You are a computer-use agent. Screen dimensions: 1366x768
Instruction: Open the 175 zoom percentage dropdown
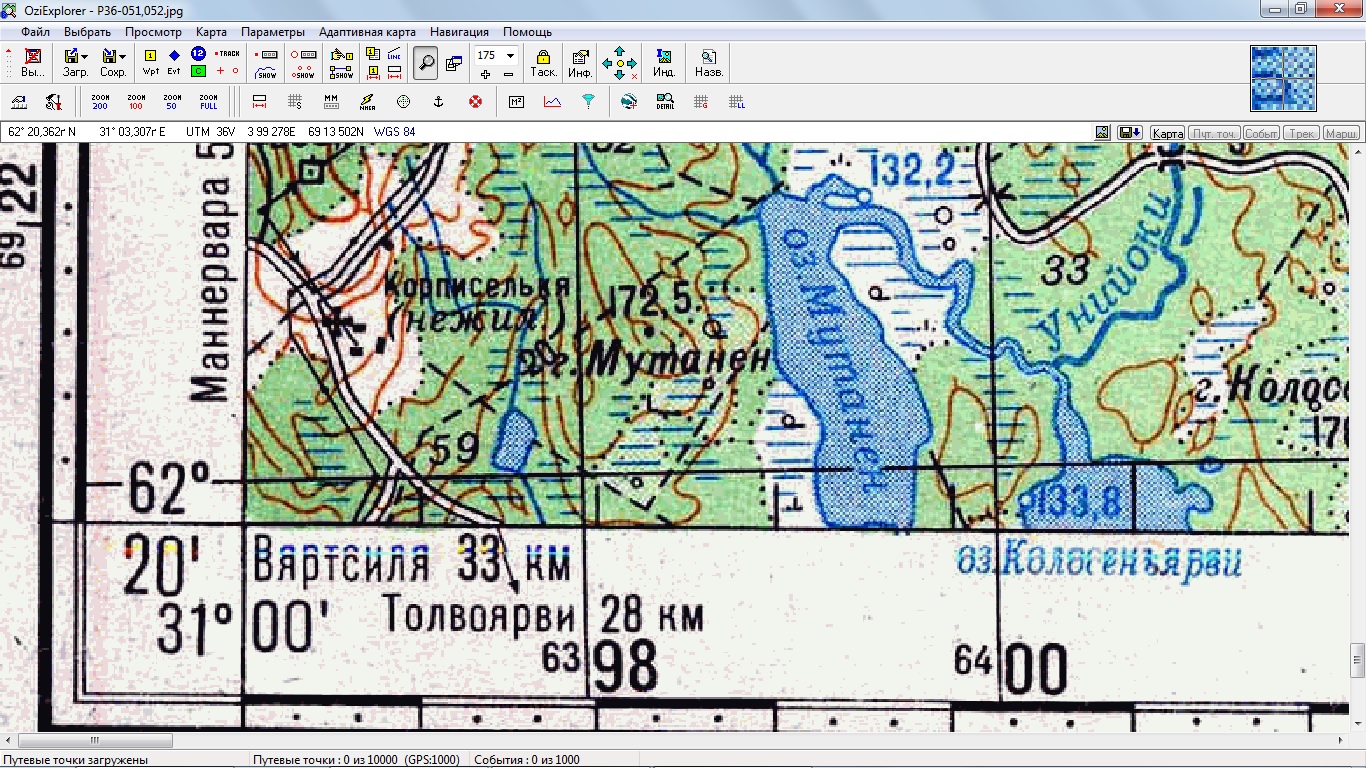pyautogui.click(x=510, y=56)
